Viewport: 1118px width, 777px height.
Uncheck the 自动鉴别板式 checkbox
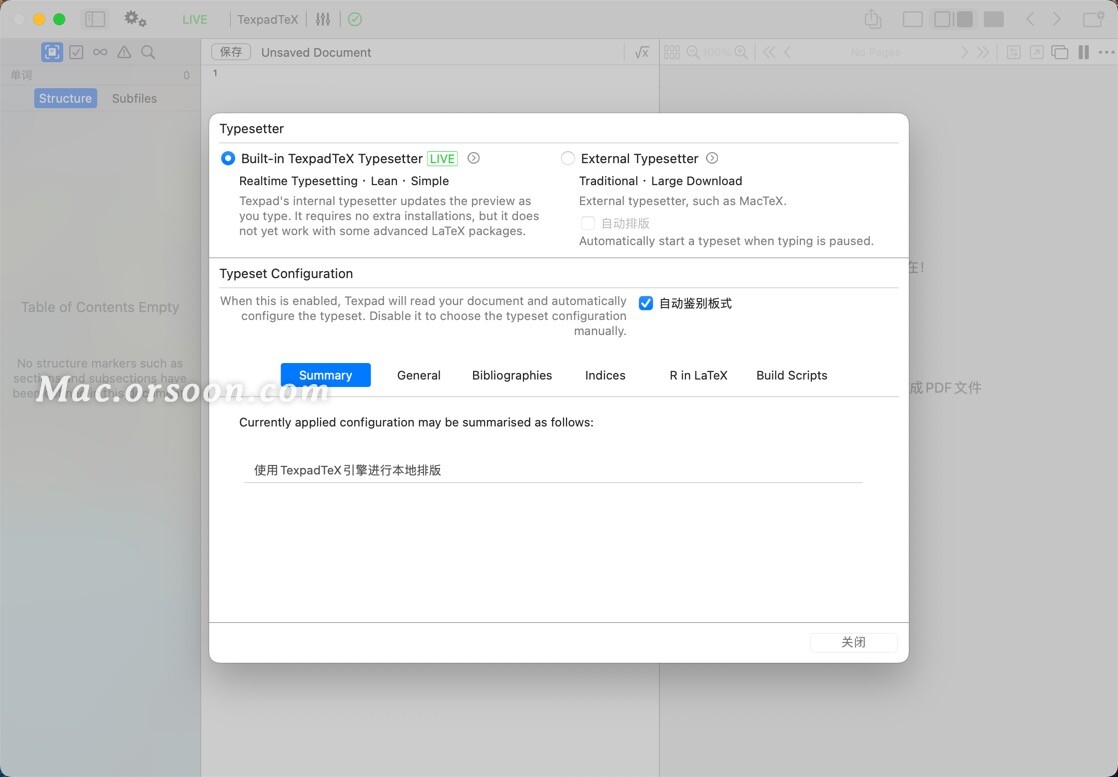pos(646,302)
